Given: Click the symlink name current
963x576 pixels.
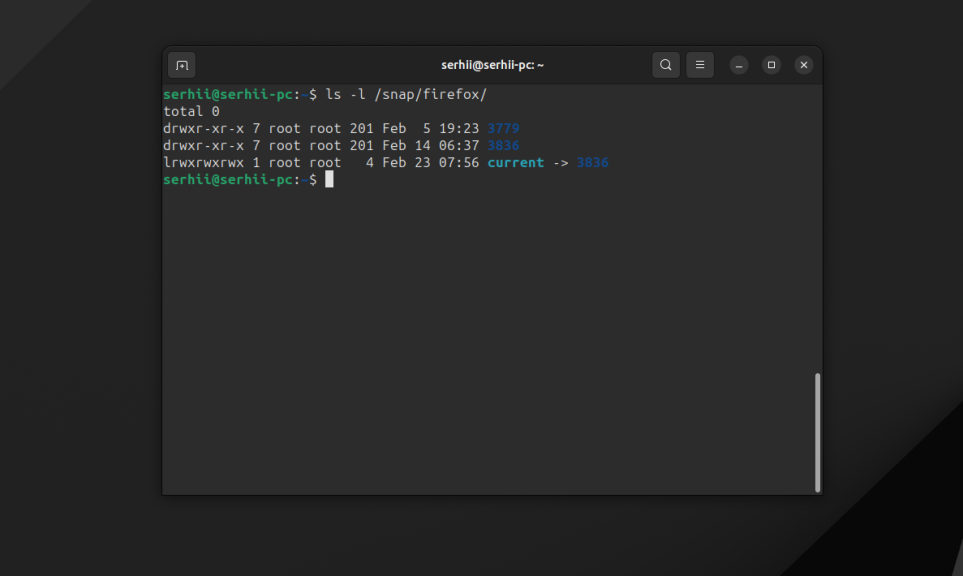Looking at the screenshot, I should point(515,163).
